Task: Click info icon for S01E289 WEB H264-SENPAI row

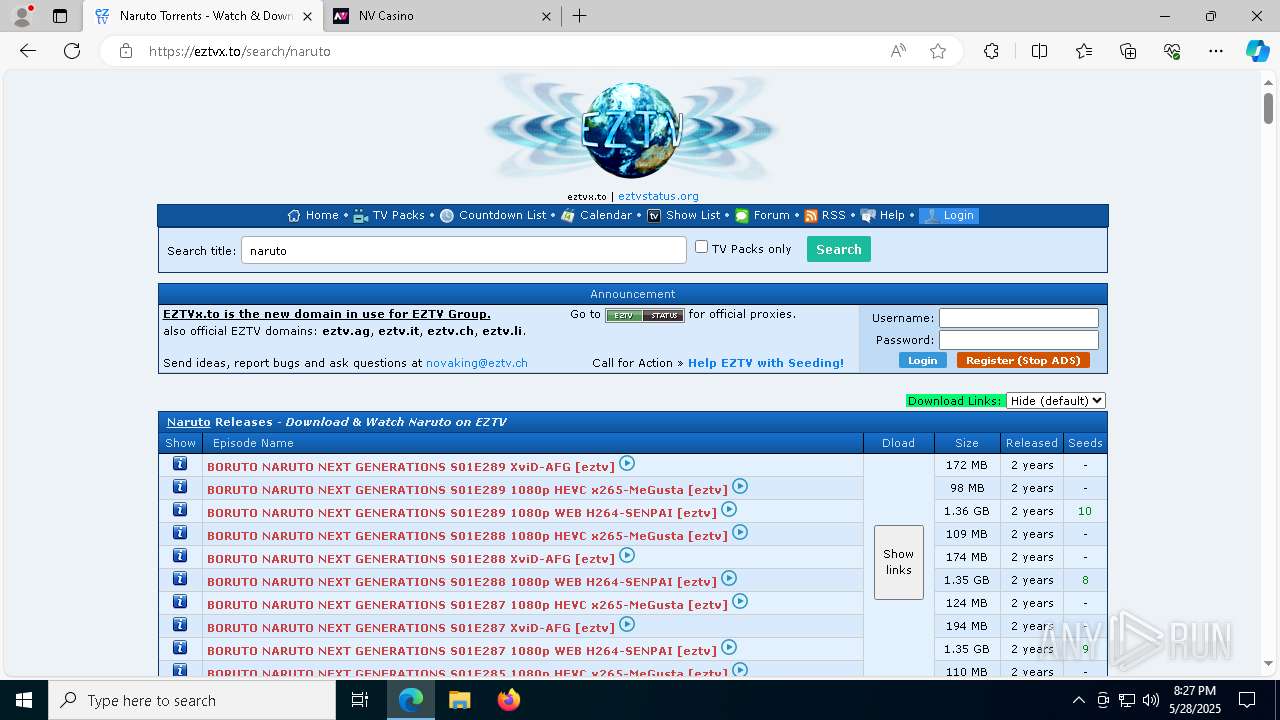Action: click(x=180, y=510)
